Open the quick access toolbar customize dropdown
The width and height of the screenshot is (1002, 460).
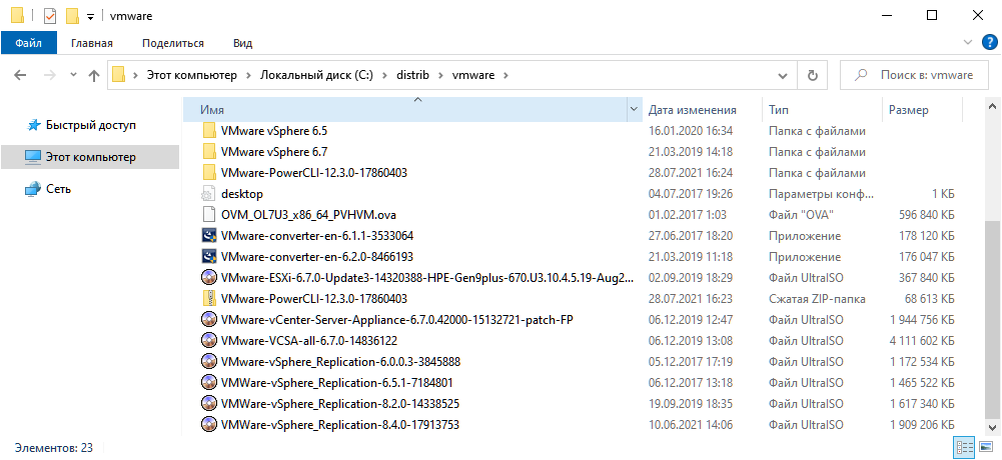pyautogui.click(x=90, y=17)
